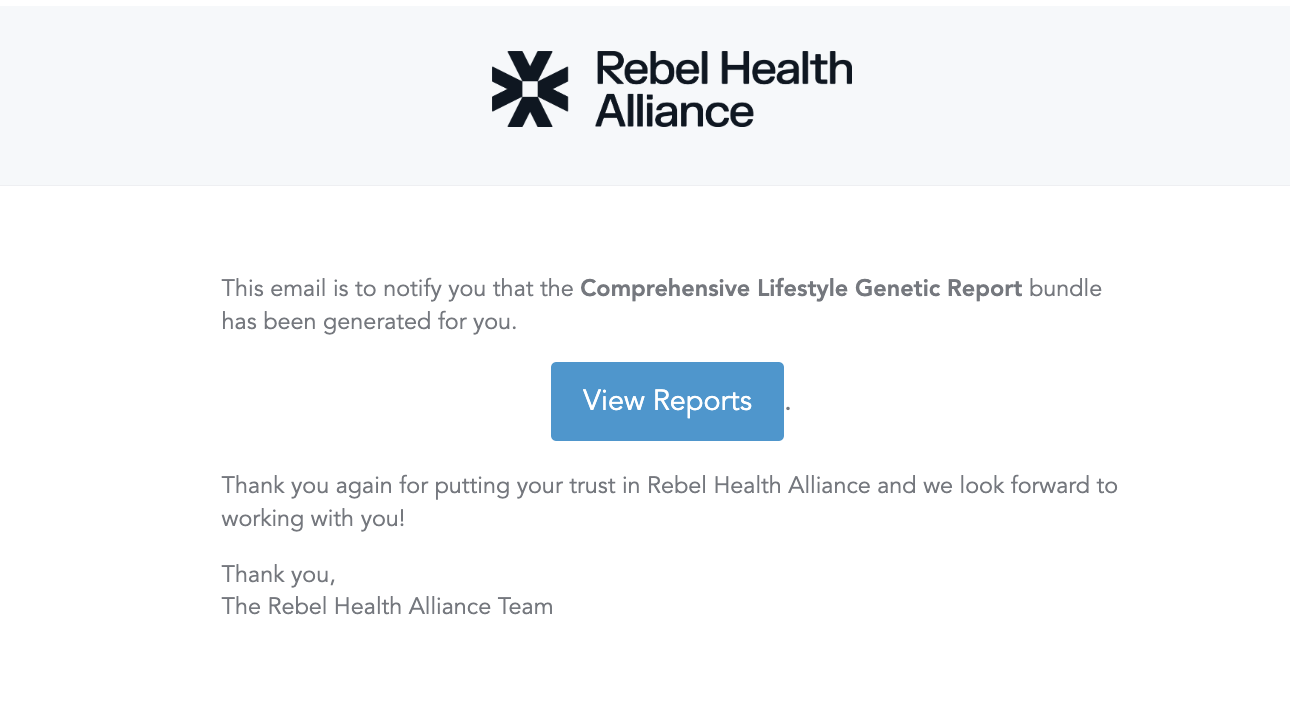Viewport: 1290px width, 706px height.
Task: Click the bold Comprehensive Lifestyle Genetic Report text
Action: coord(801,288)
